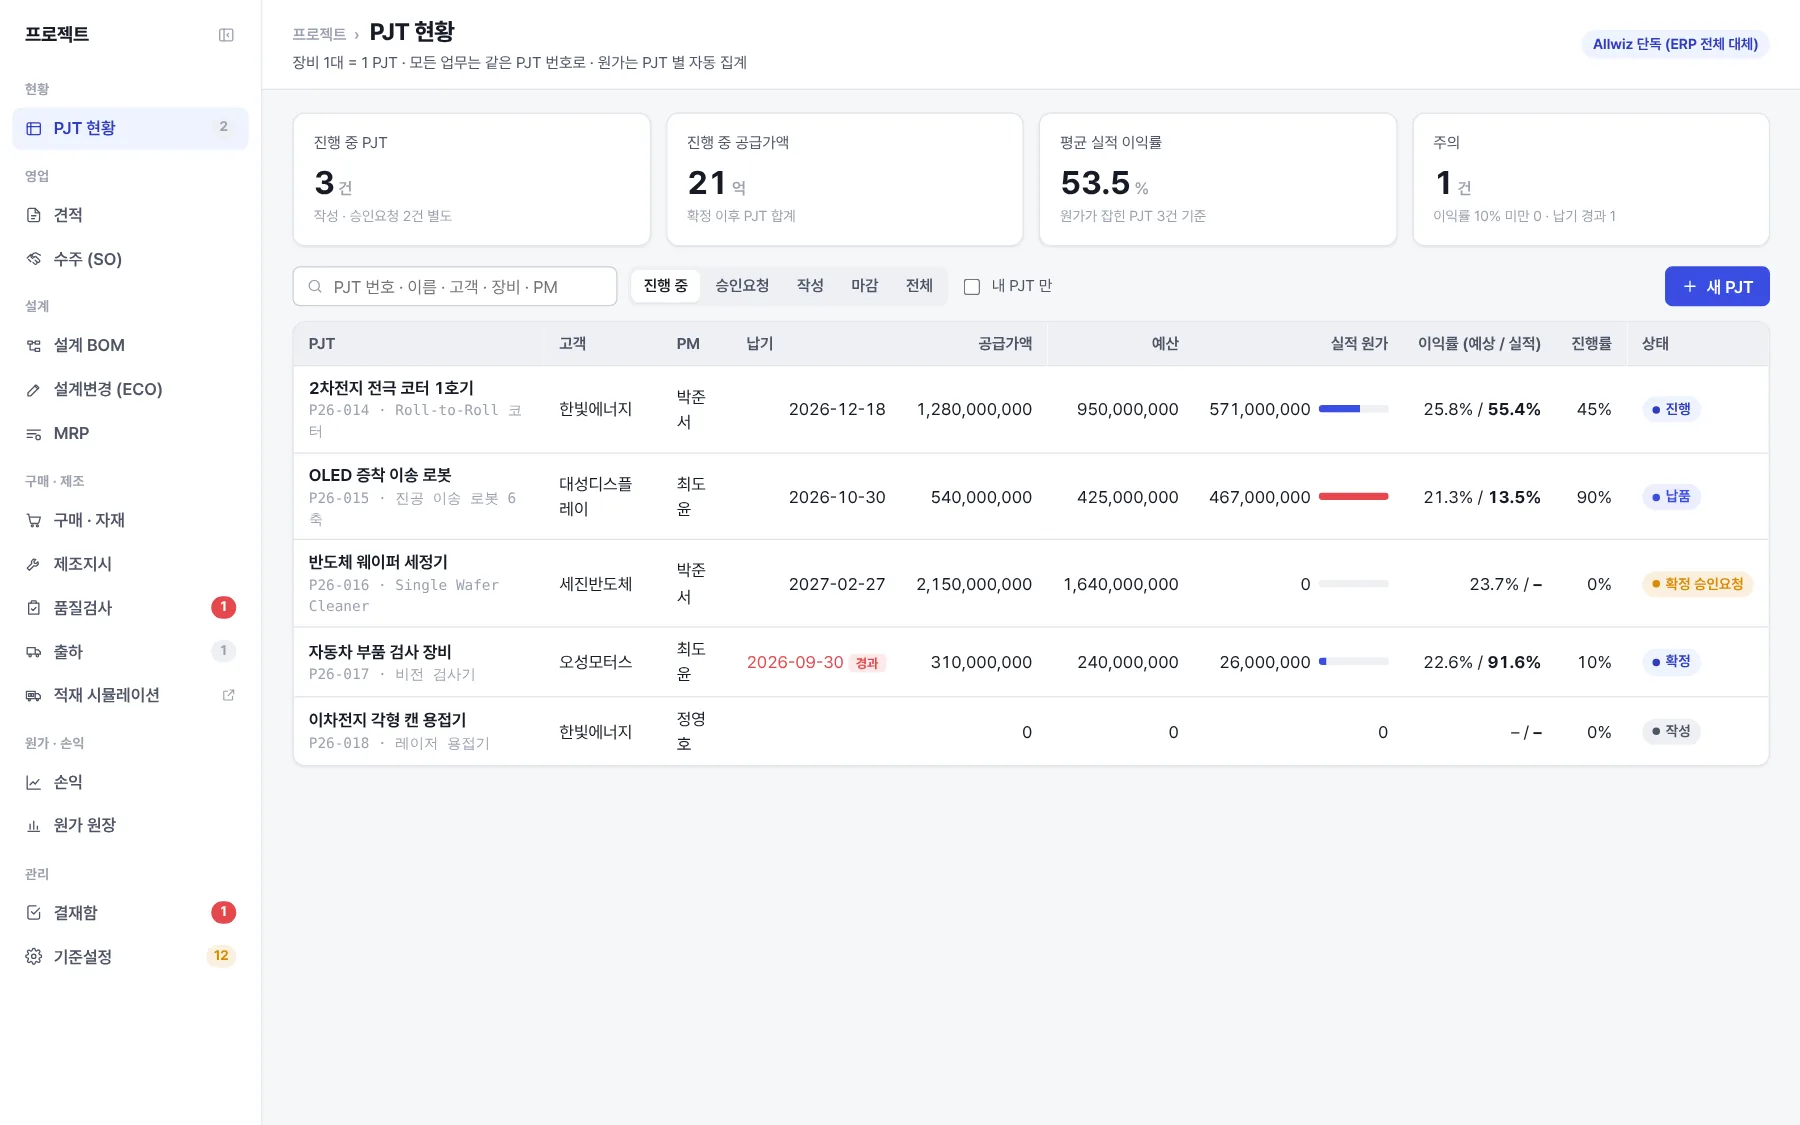
Task: Click the Allwiz 단독 (ERP 전체 대체) badge
Action: pyautogui.click(x=1675, y=44)
